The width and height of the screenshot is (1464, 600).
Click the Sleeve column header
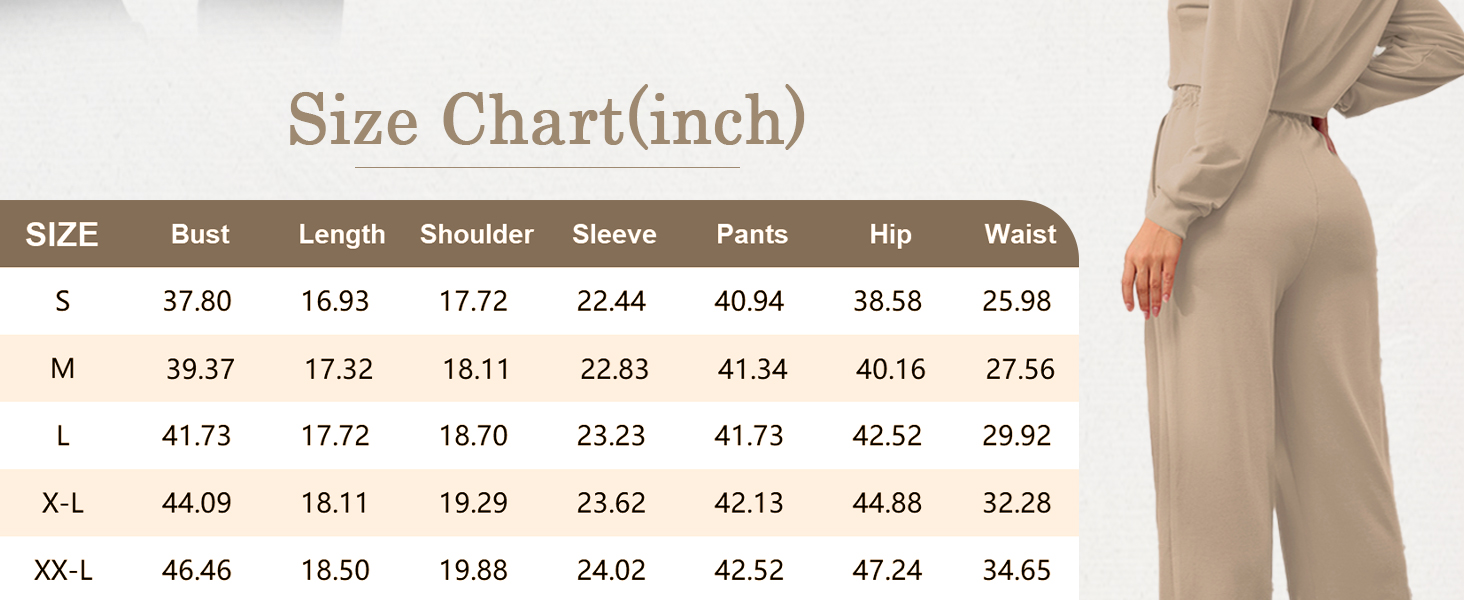(614, 234)
